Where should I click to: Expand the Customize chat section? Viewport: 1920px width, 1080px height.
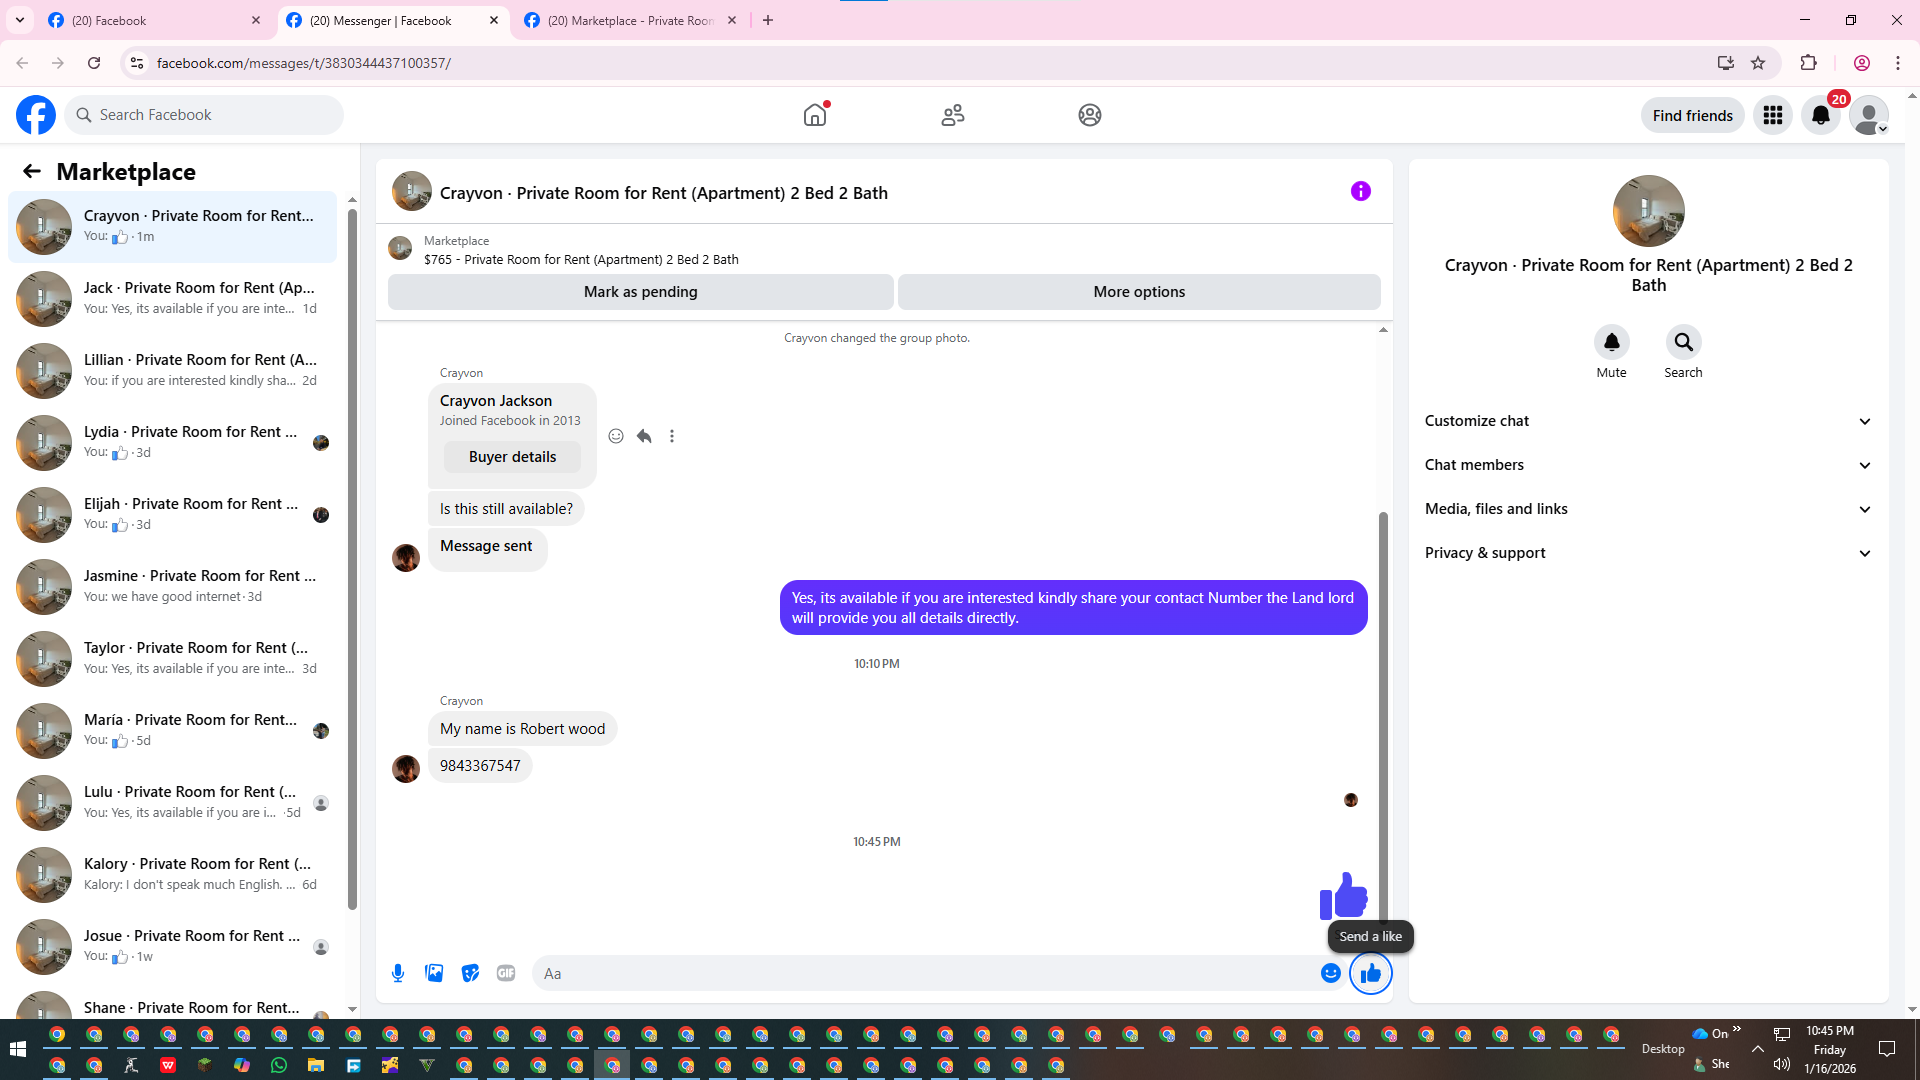click(1648, 421)
